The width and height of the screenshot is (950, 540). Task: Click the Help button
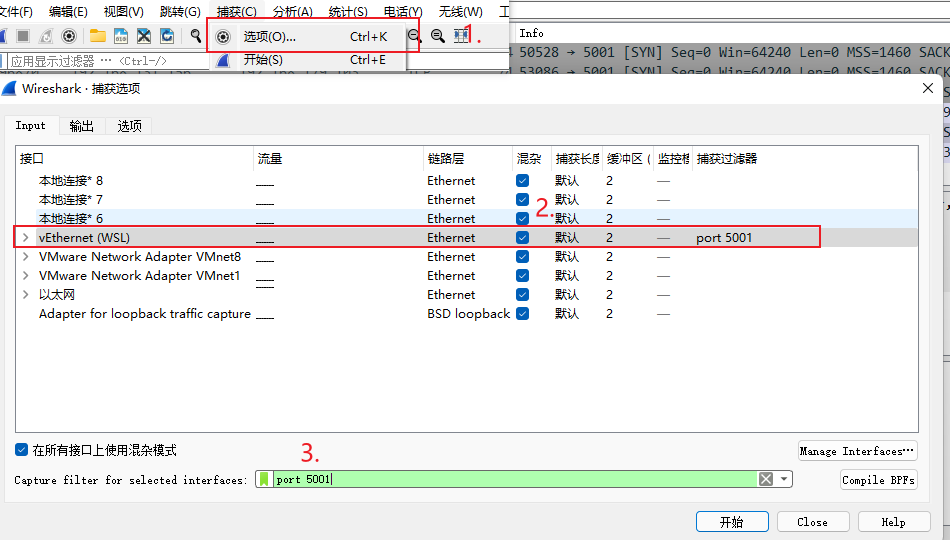click(894, 522)
